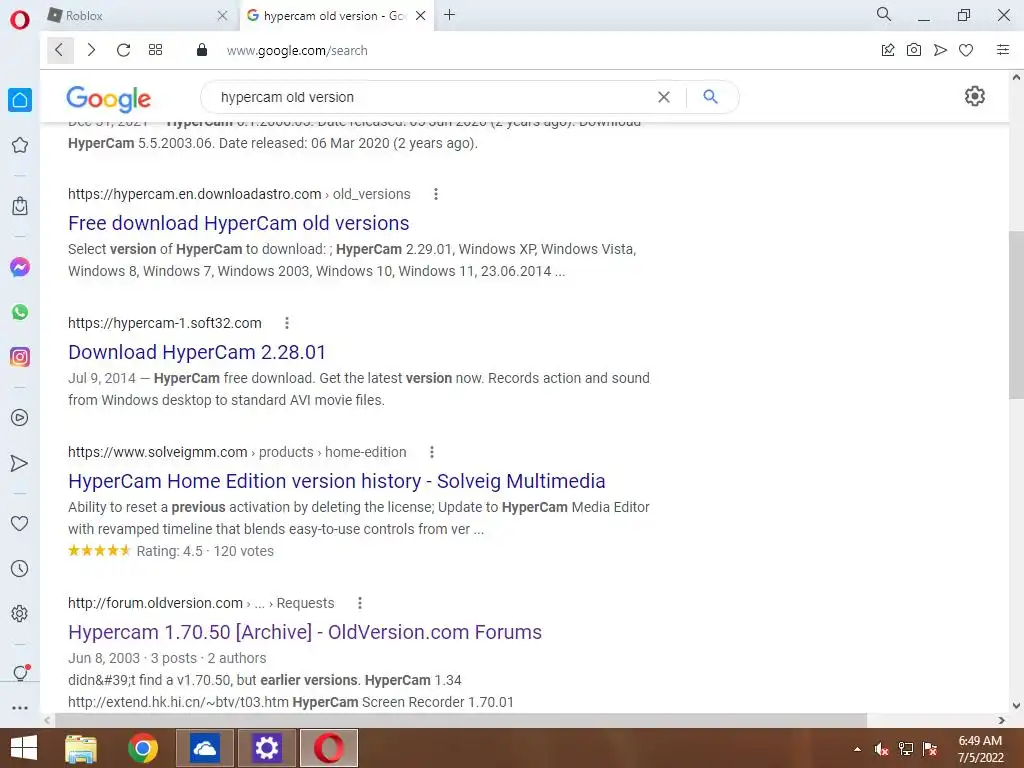
Task: Open Instagram in the Opera sidebar
Action: pyautogui.click(x=20, y=357)
